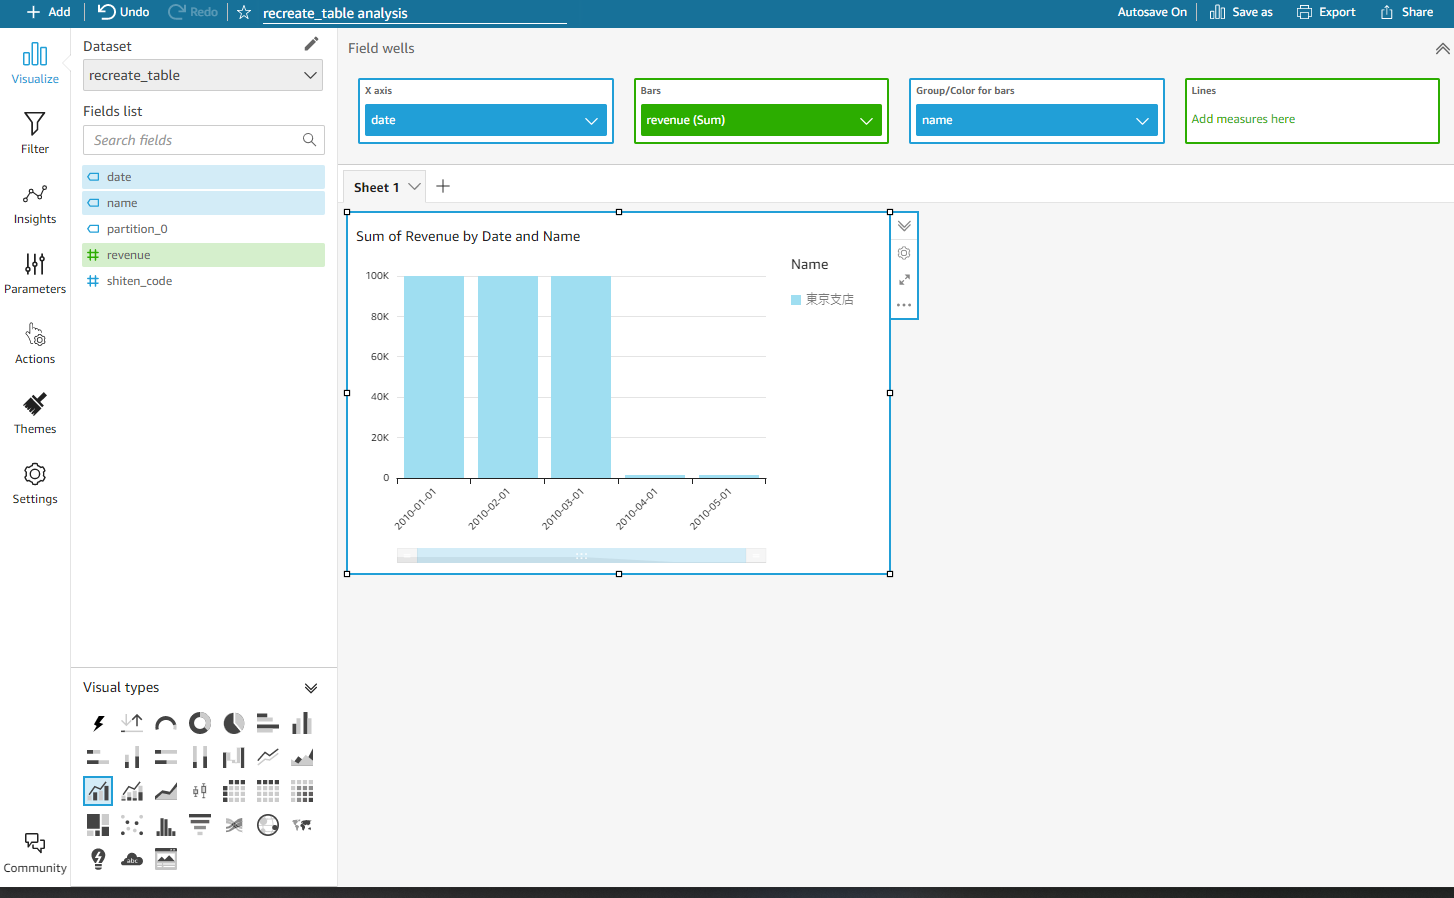Click Save as

[1241, 12]
